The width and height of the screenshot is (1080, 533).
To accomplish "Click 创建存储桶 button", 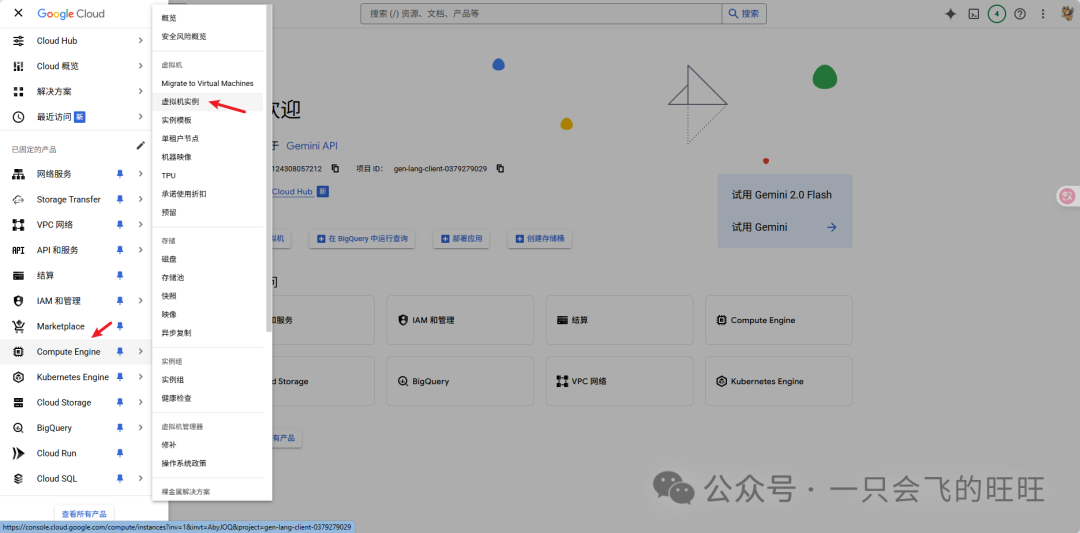I will click(540, 239).
